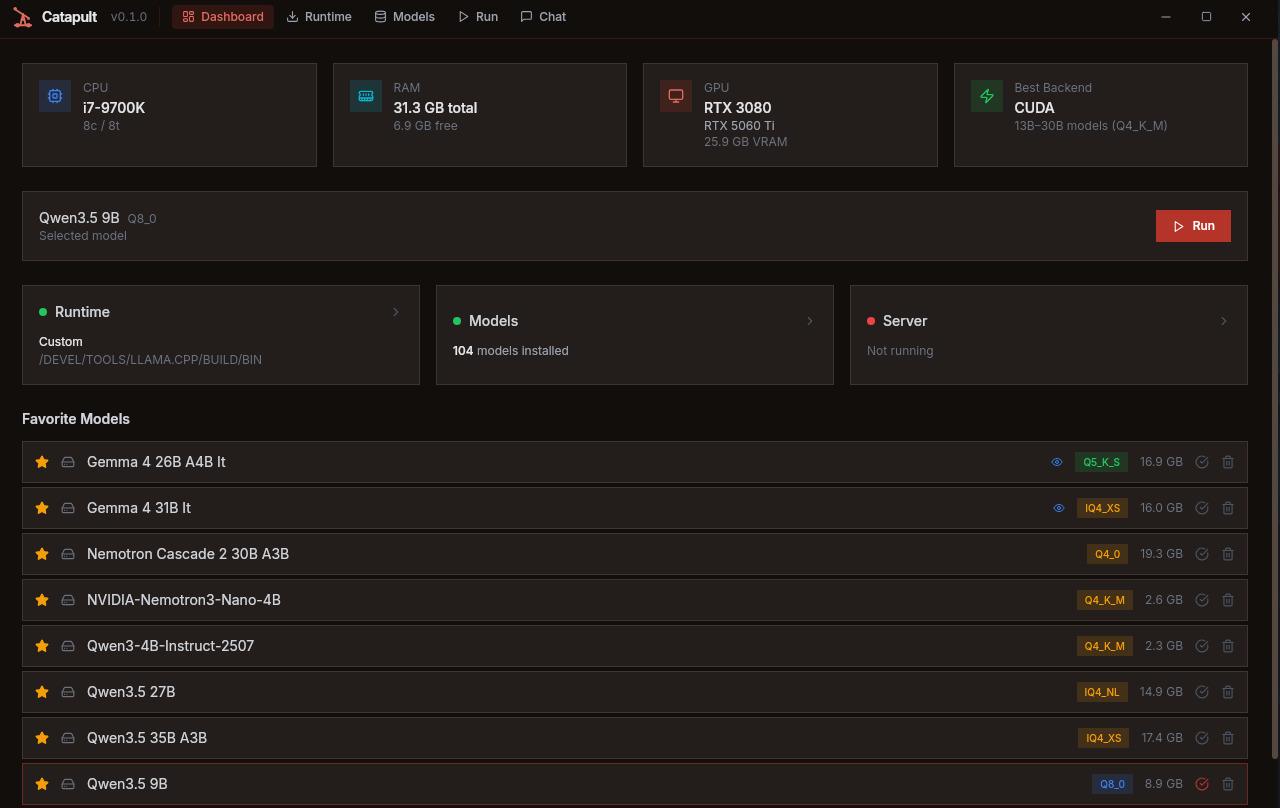This screenshot has height=808, width=1280.
Task: Select Qwen3.5 27B checkmark circle
Action: 1202,692
